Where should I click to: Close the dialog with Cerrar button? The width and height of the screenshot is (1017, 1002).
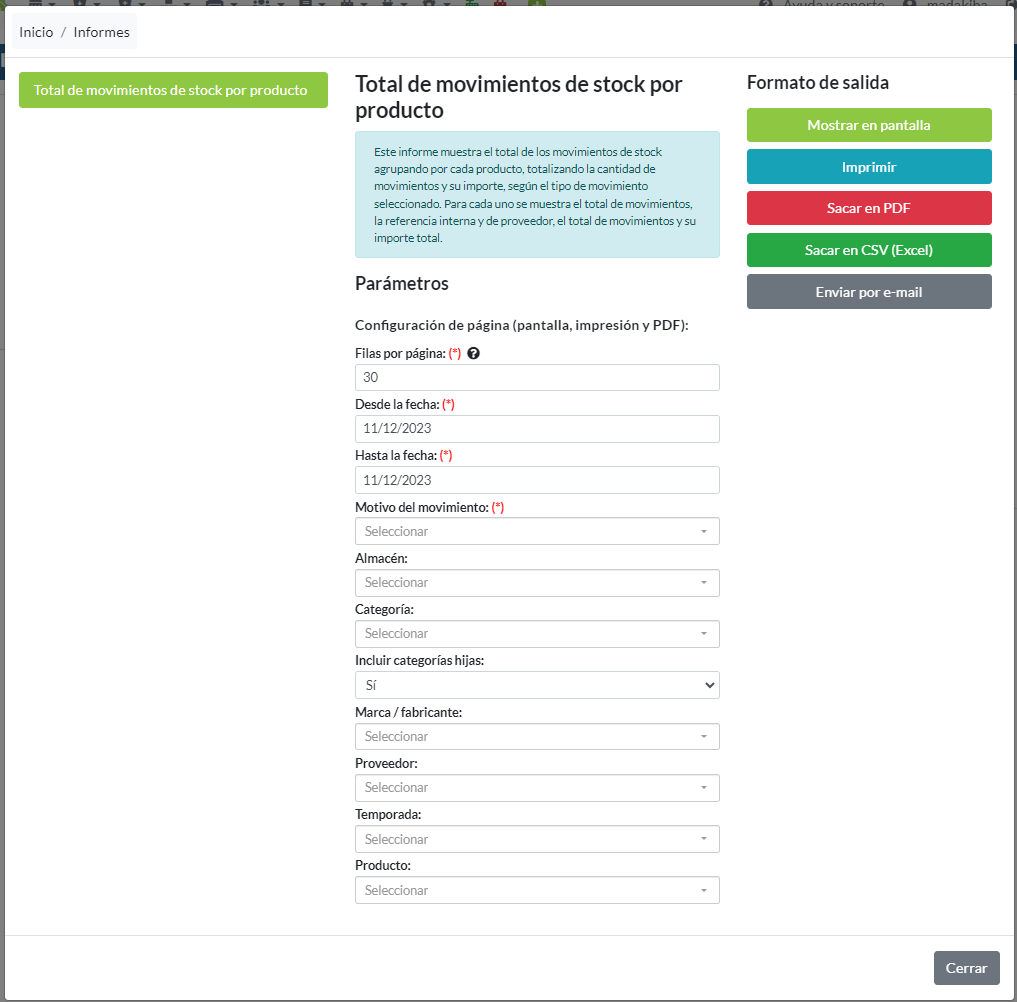coord(966,968)
